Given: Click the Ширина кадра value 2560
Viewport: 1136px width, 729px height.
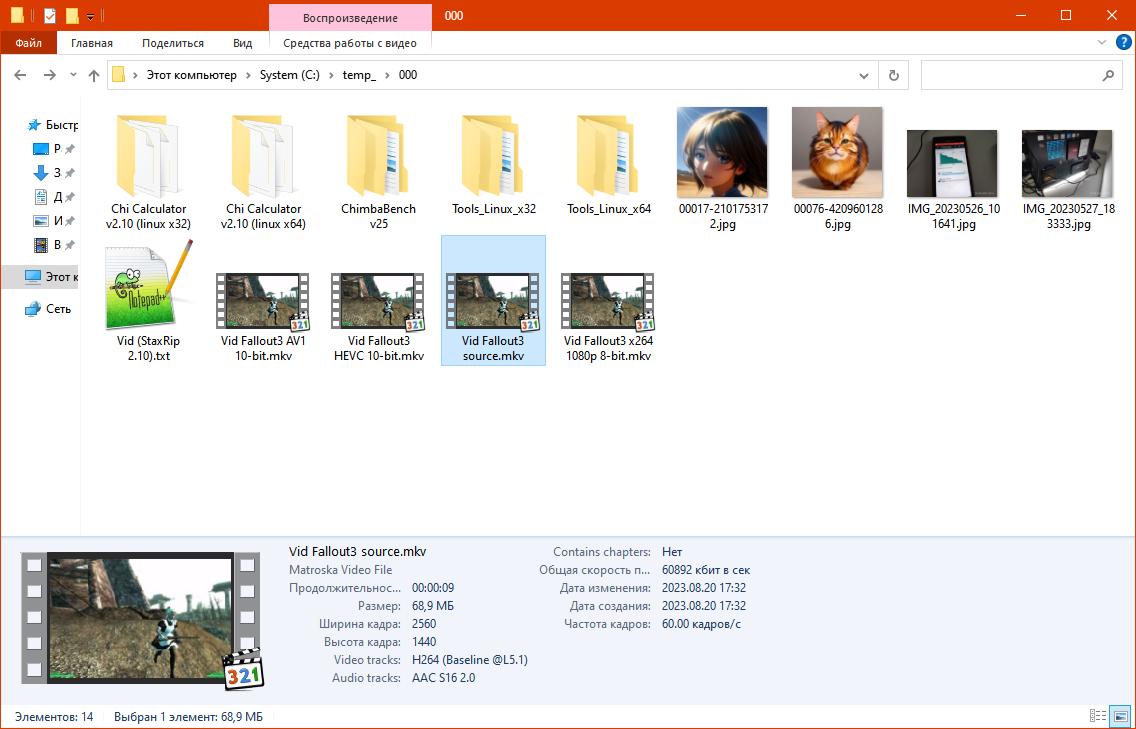Looking at the screenshot, I should [424, 623].
